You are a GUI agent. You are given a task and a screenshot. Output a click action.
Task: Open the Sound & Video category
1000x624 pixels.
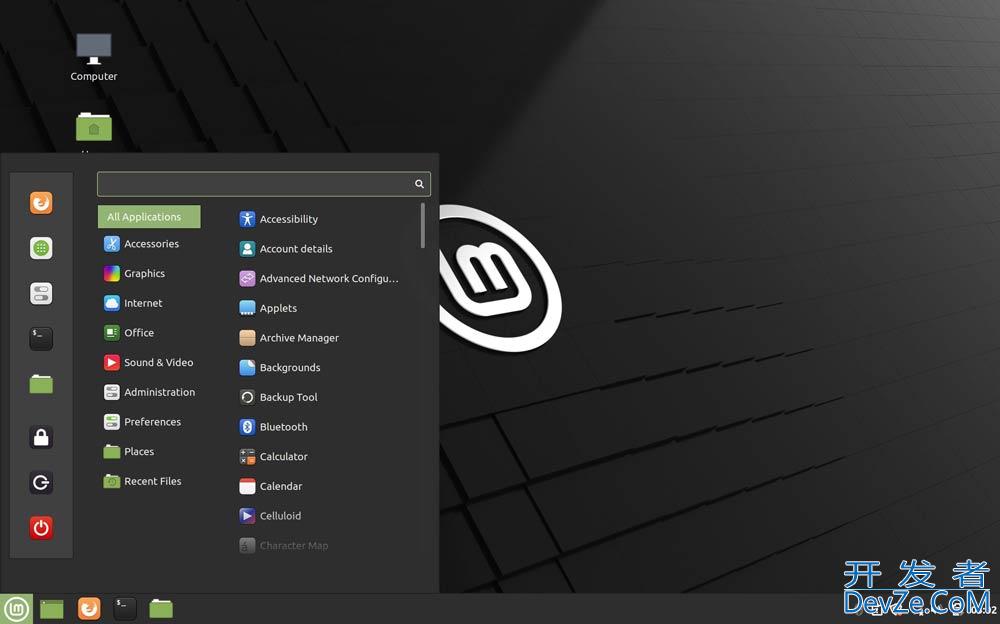pos(149,362)
